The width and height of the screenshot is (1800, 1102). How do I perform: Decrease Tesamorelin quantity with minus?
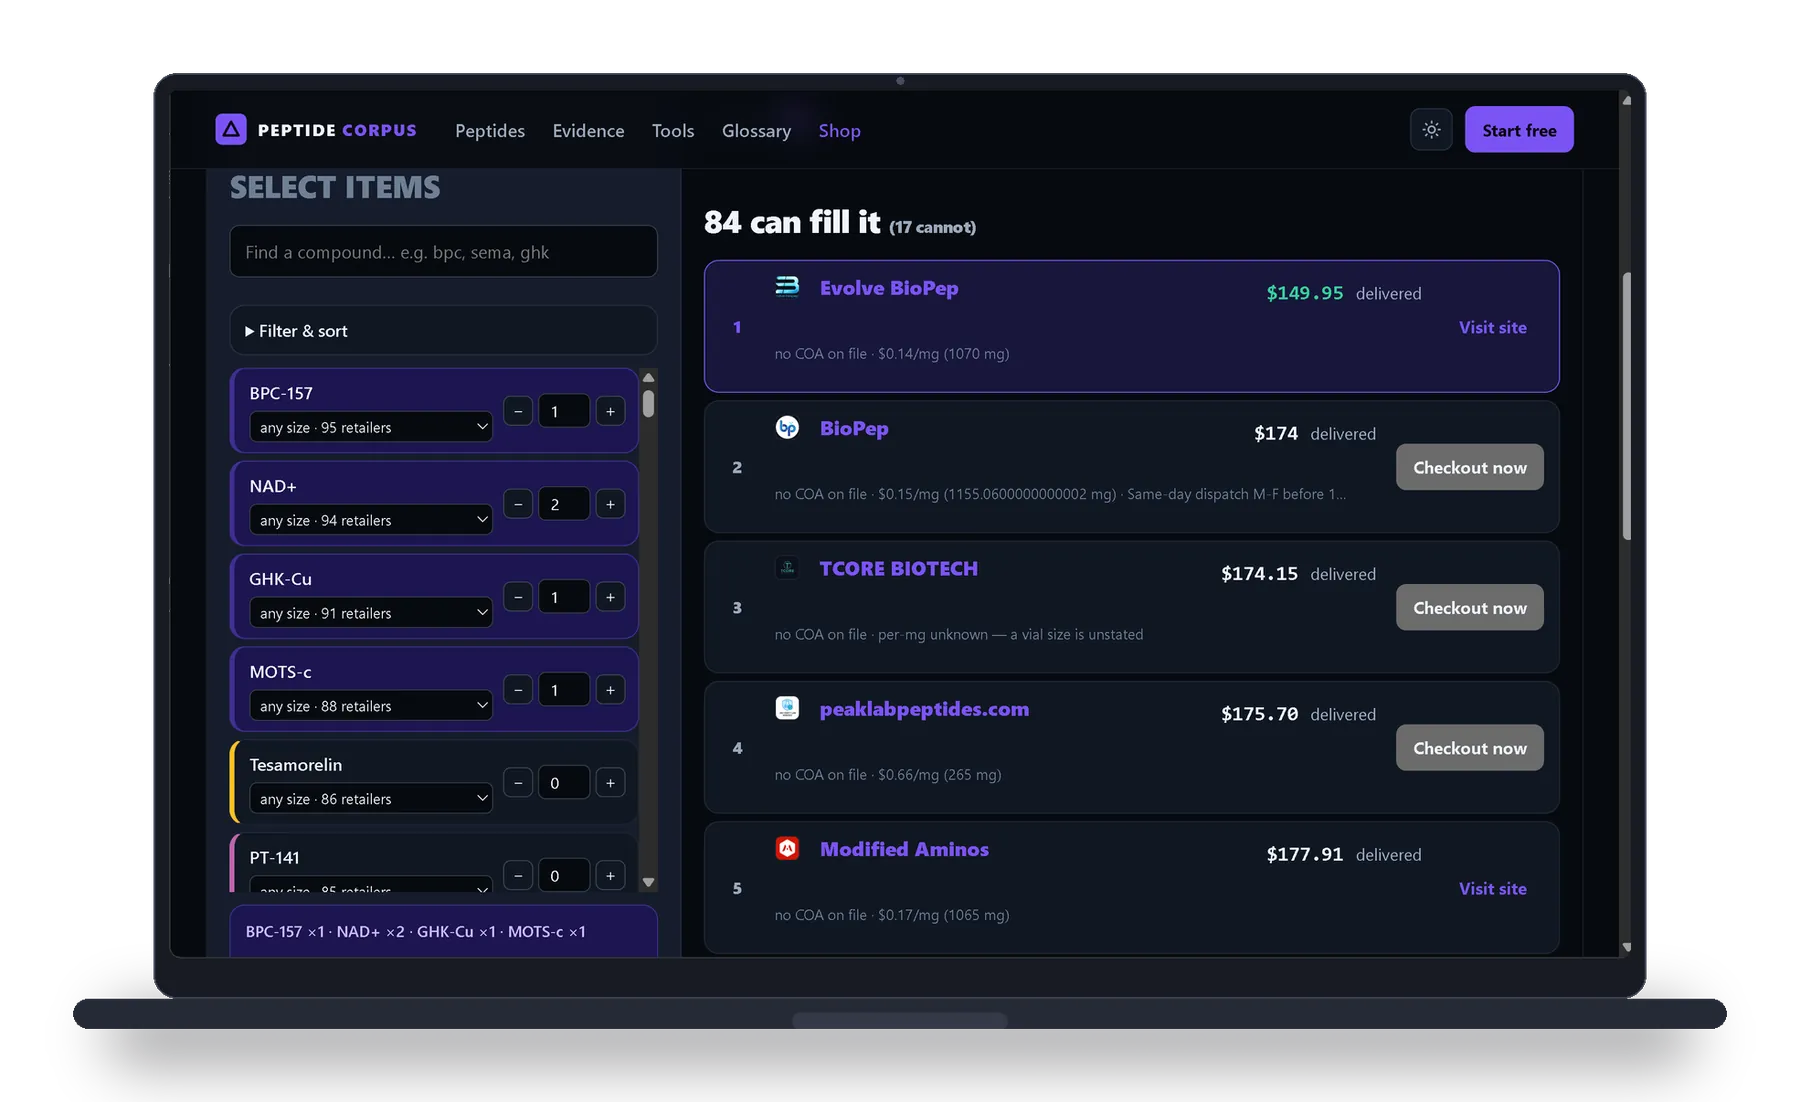click(x=518, y=783)
